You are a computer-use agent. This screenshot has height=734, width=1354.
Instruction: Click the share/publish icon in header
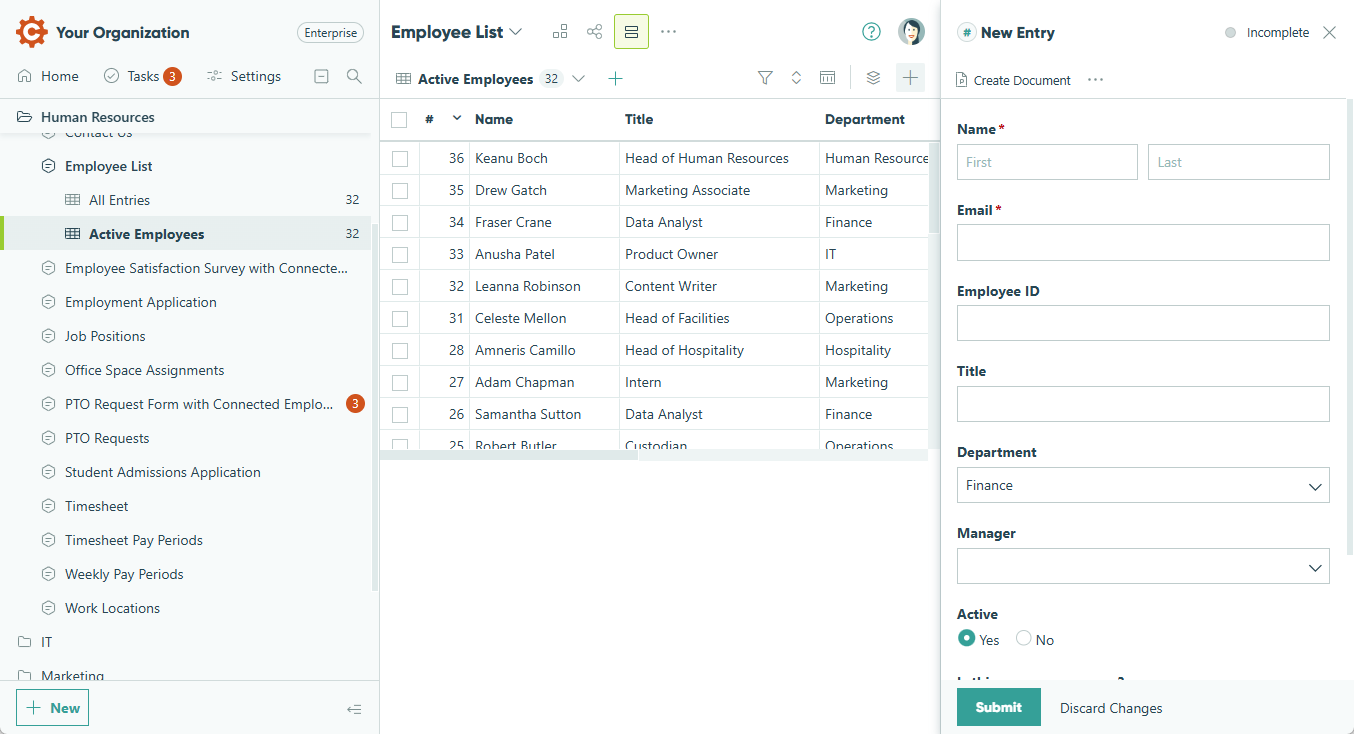[595, 32]
